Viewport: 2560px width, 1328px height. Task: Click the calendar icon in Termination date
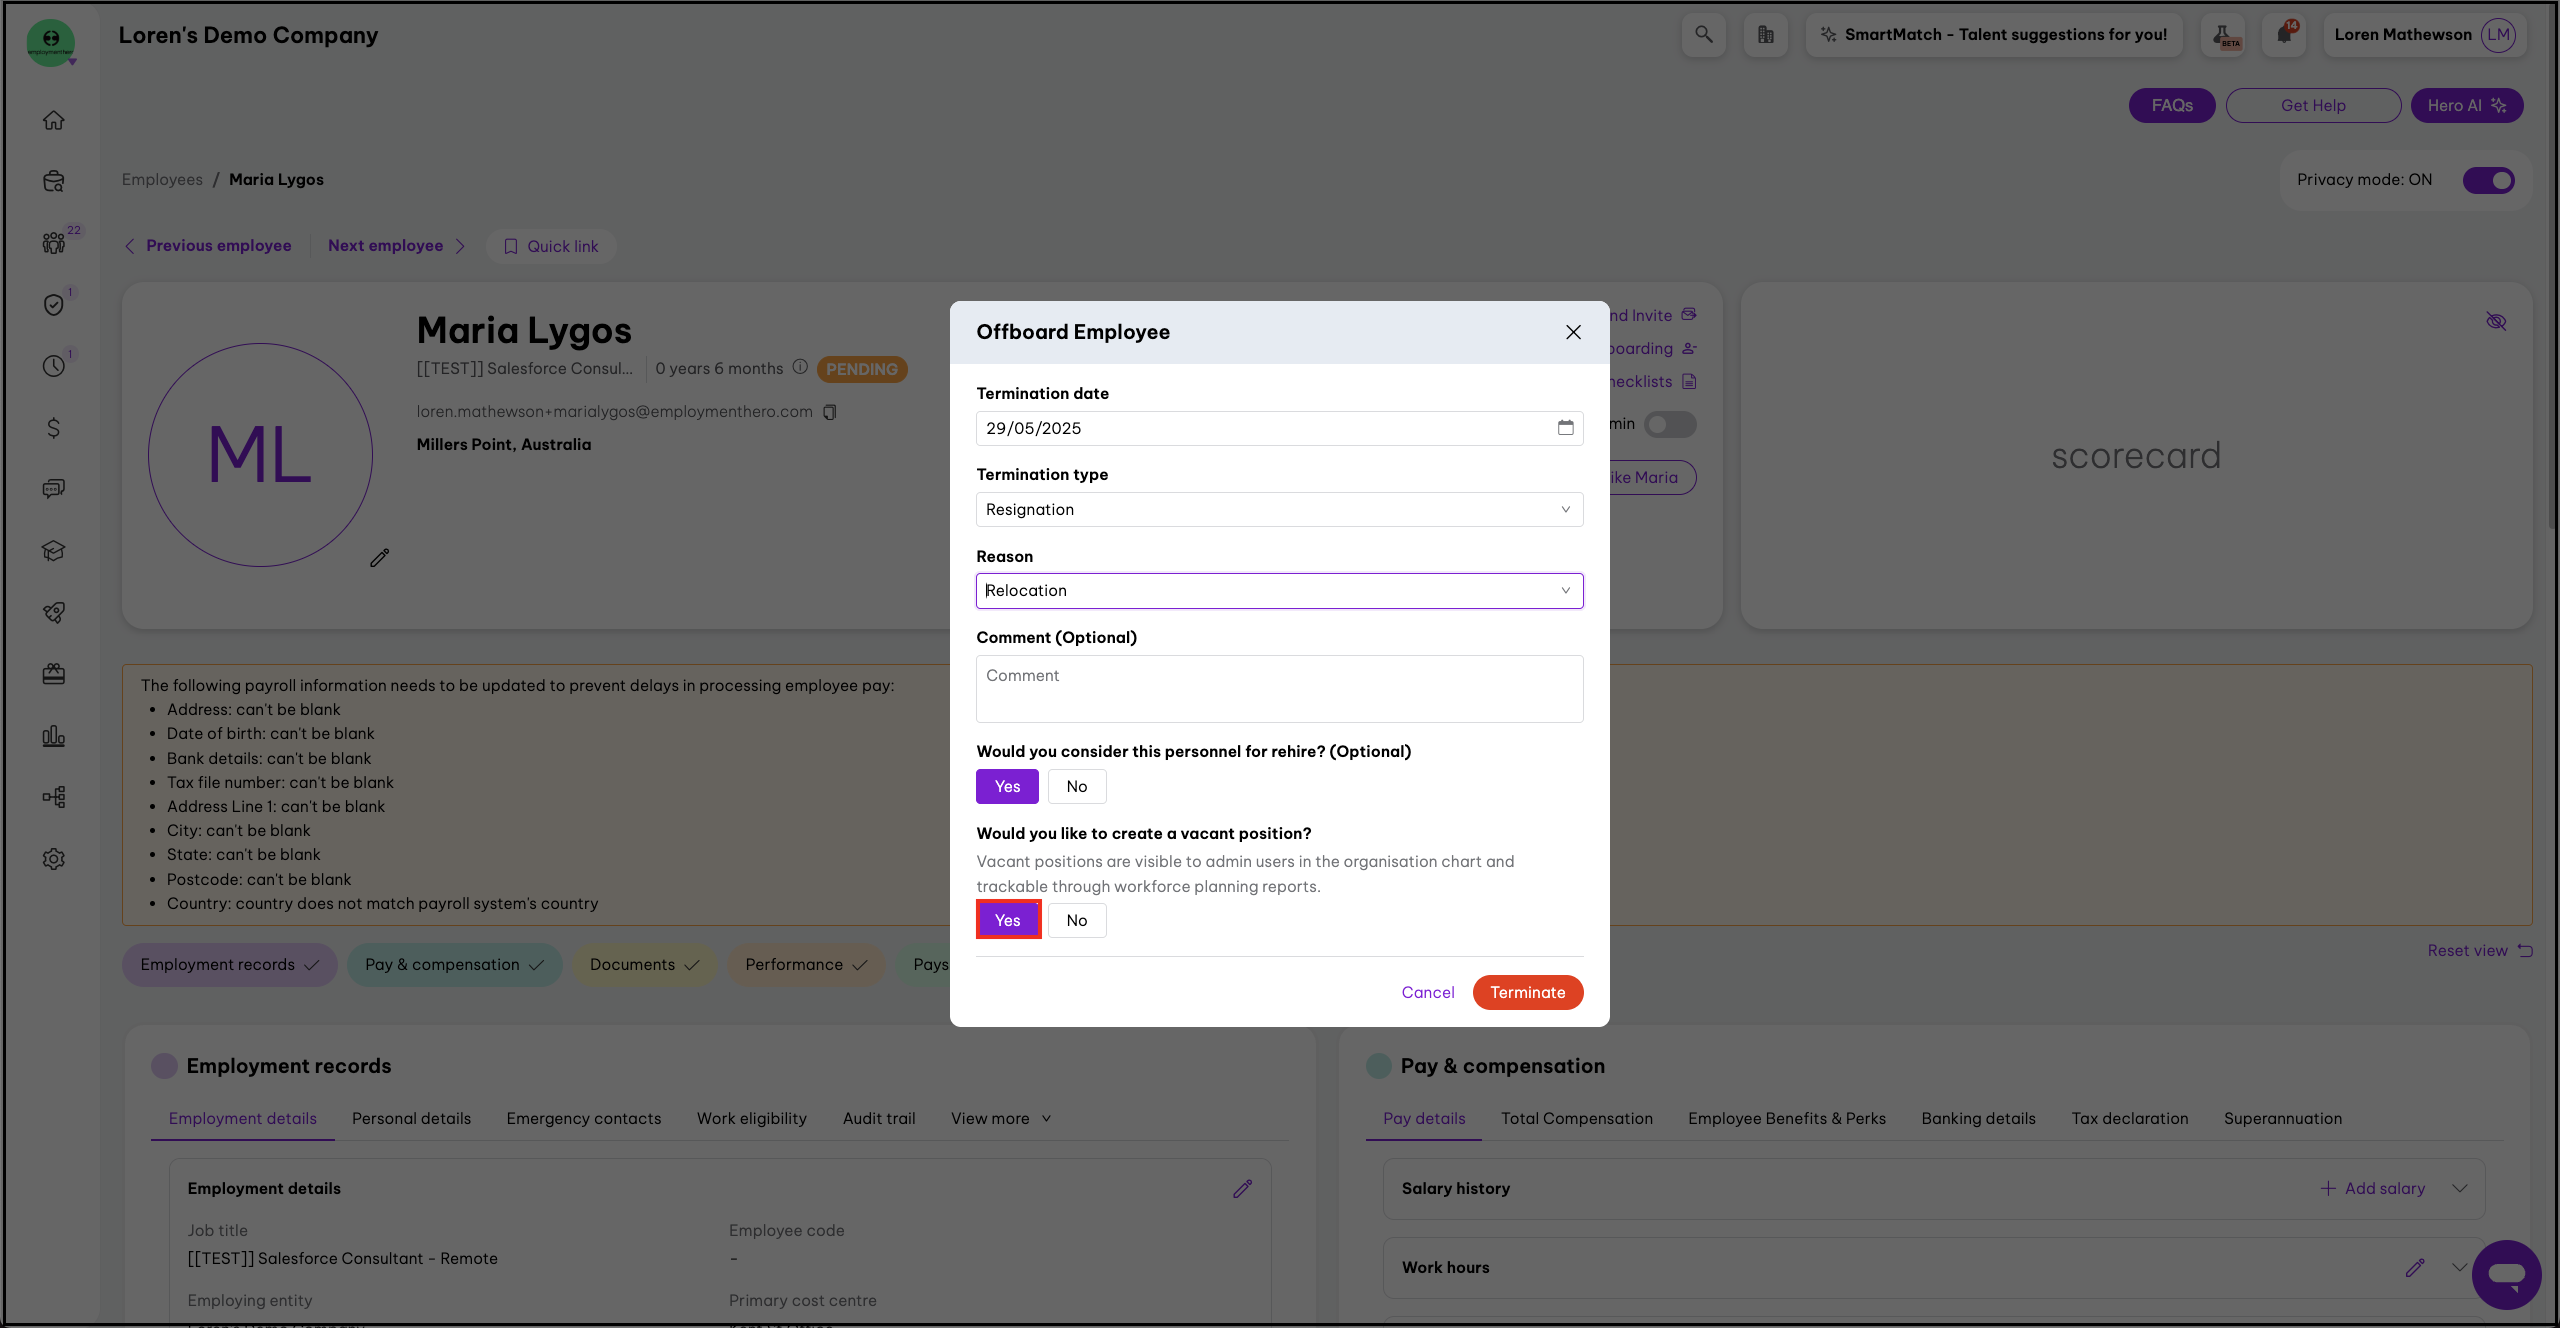click(x=1565, y=428)
